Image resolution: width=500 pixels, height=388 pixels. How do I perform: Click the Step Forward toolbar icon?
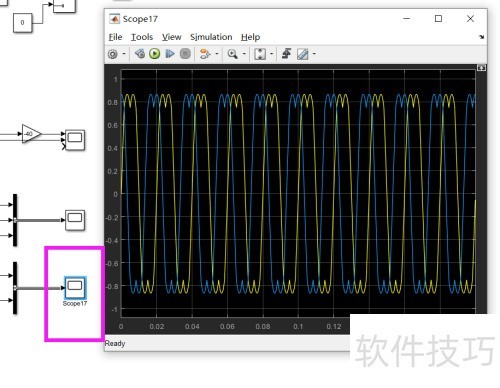tap(170, 54)
